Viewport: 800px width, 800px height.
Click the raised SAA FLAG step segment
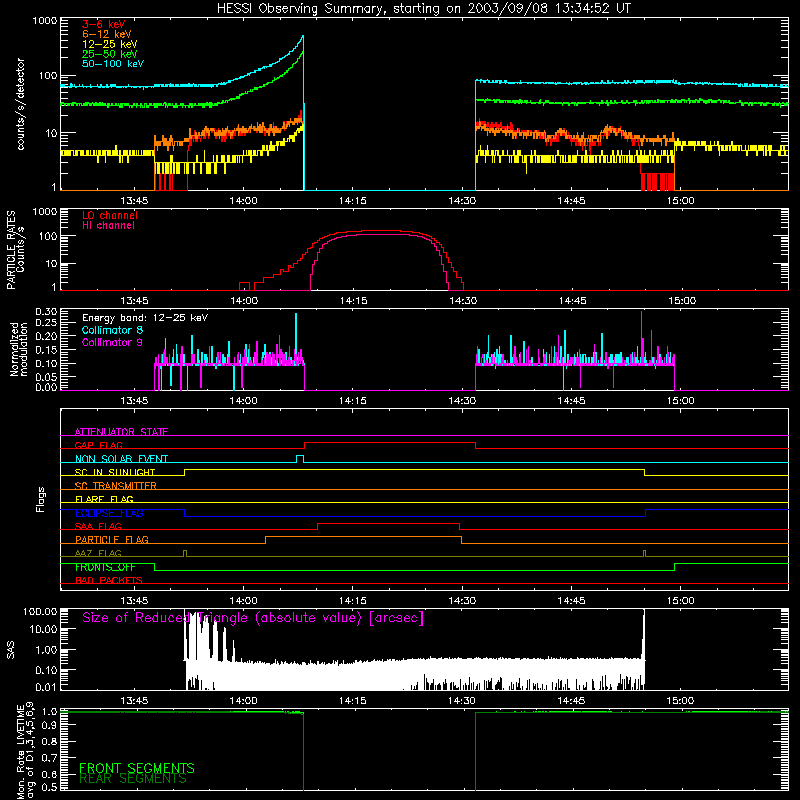(388, 523)
